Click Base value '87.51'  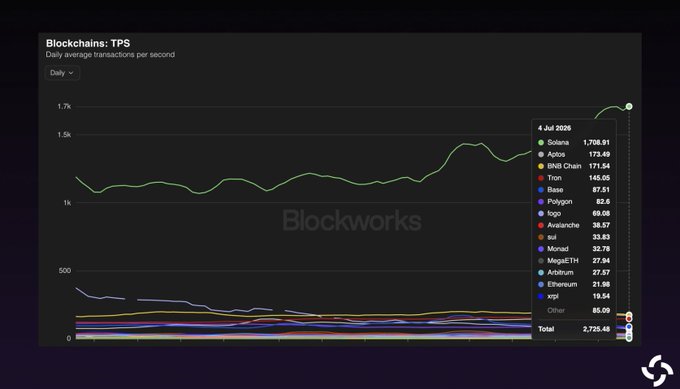(x=601, y=190)
